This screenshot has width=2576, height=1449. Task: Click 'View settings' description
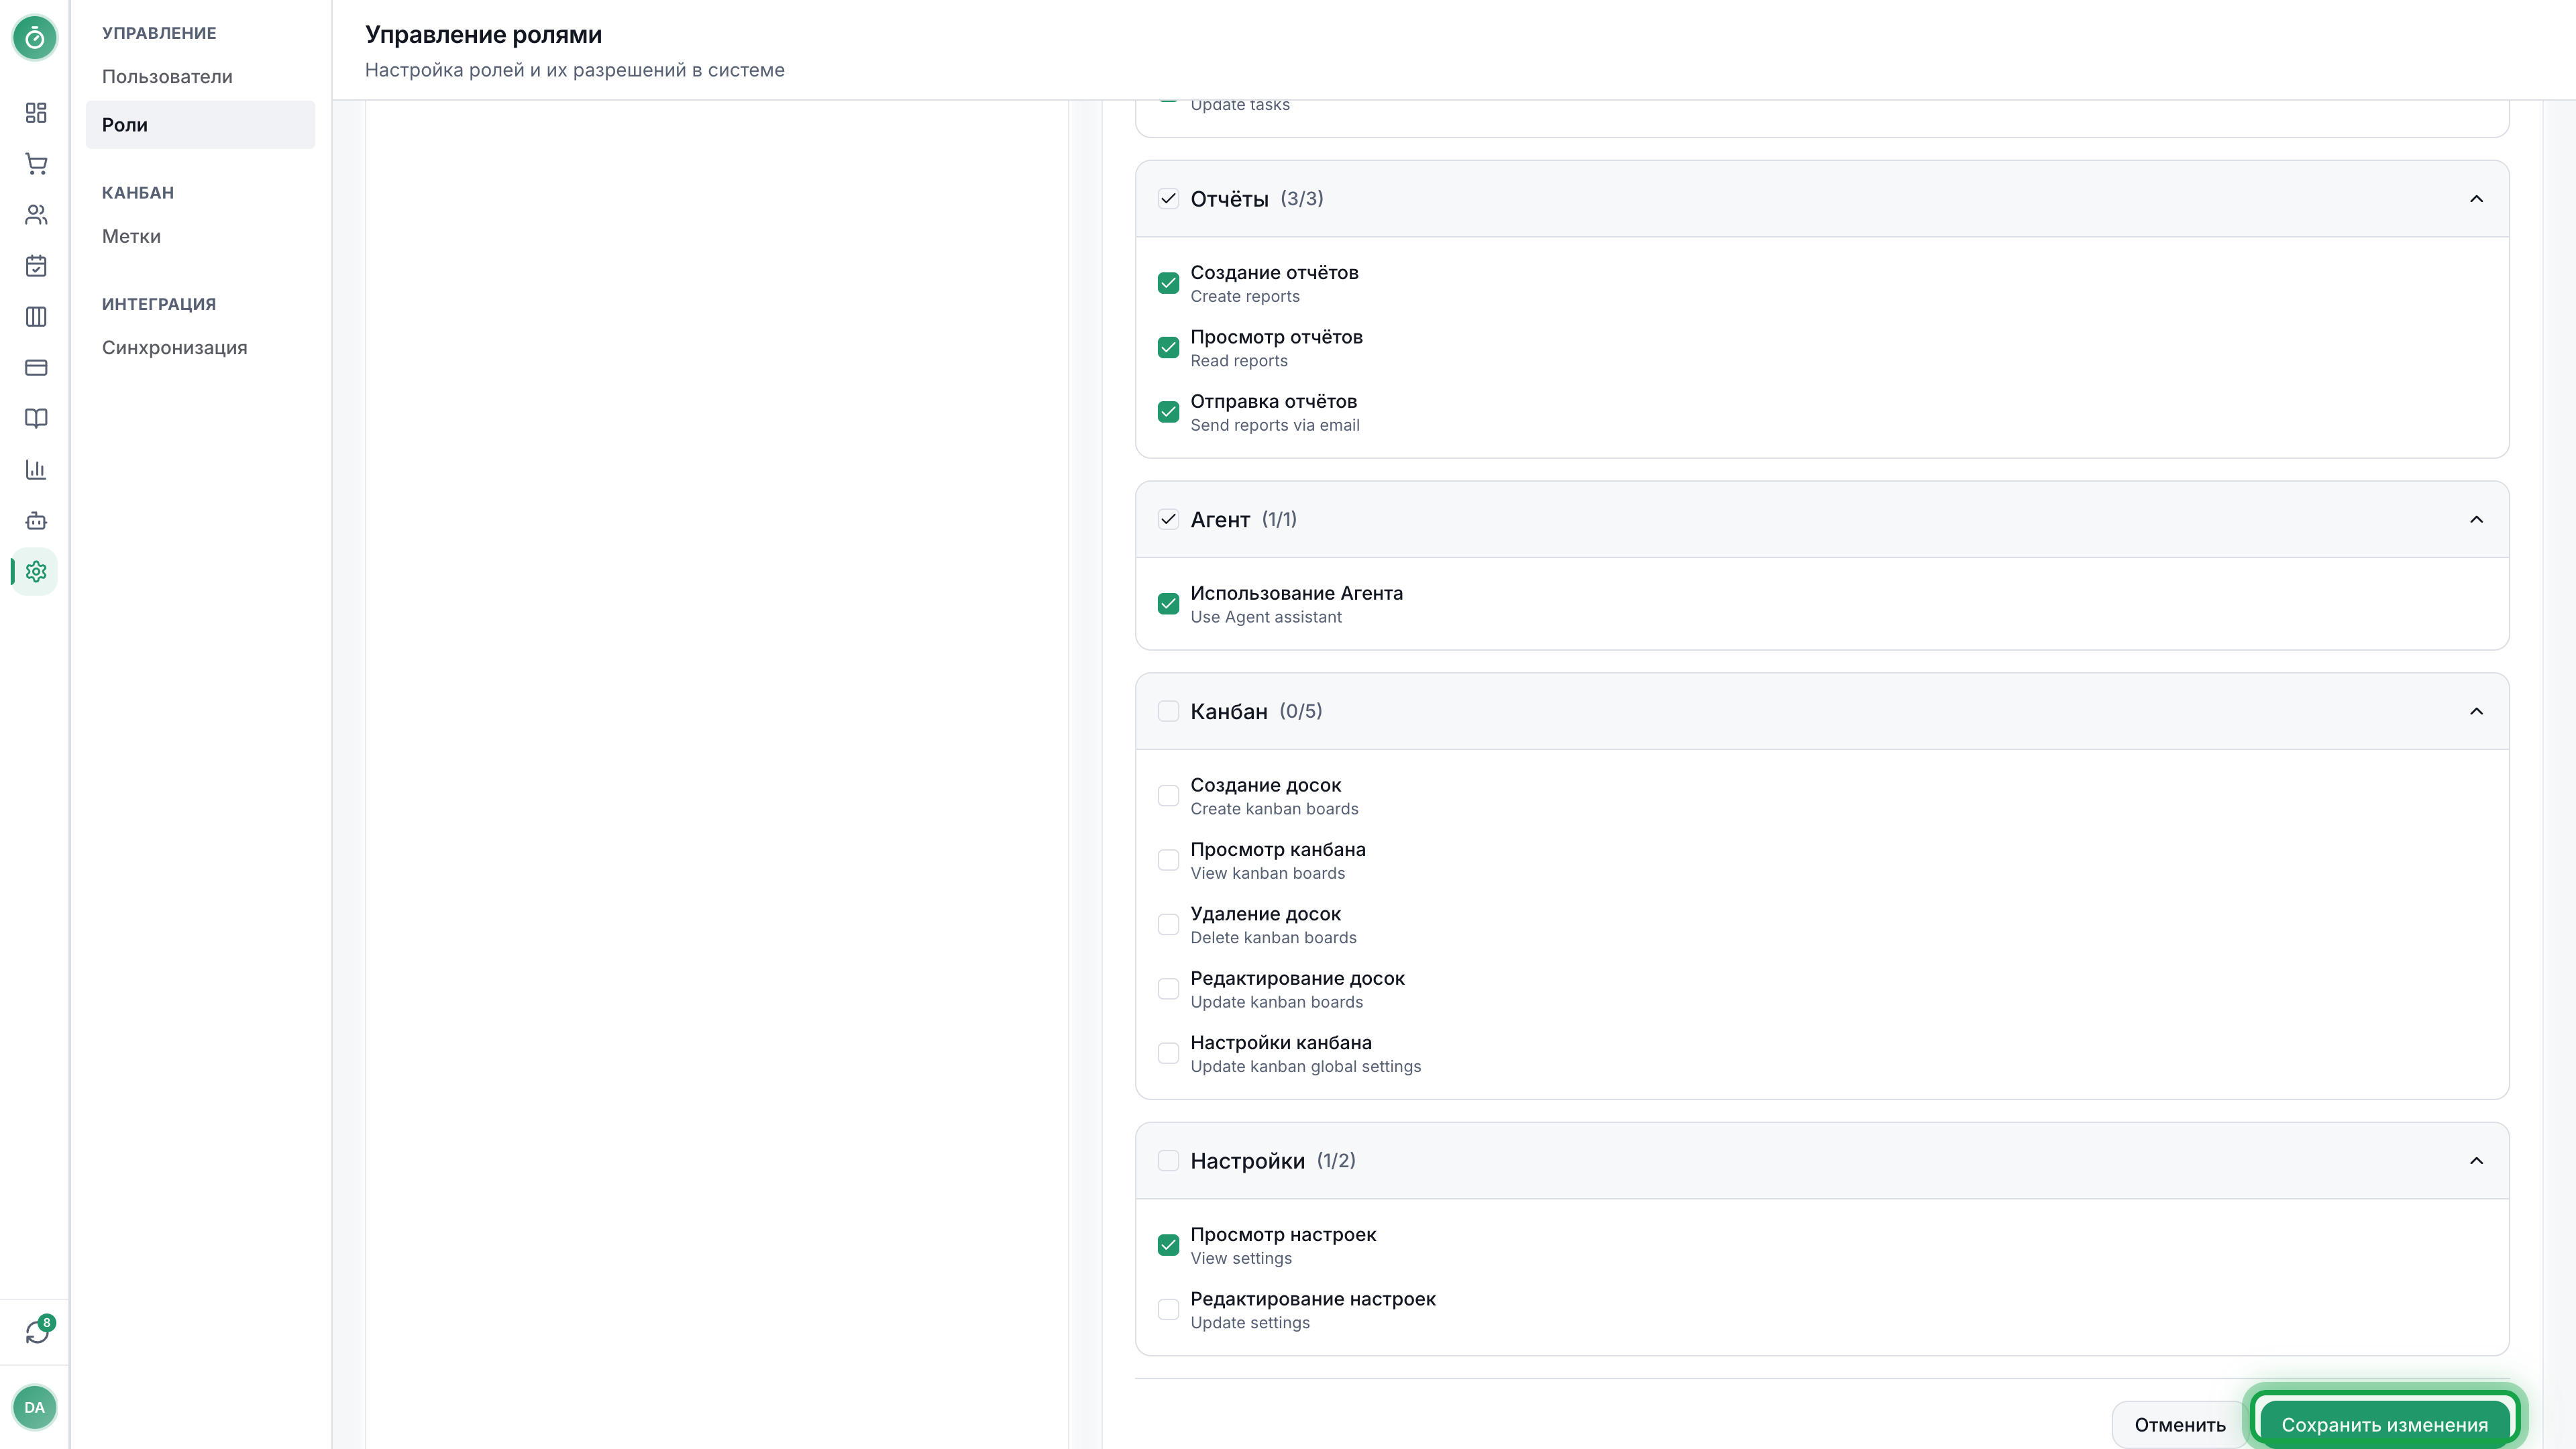(x=1241, y=1259)
